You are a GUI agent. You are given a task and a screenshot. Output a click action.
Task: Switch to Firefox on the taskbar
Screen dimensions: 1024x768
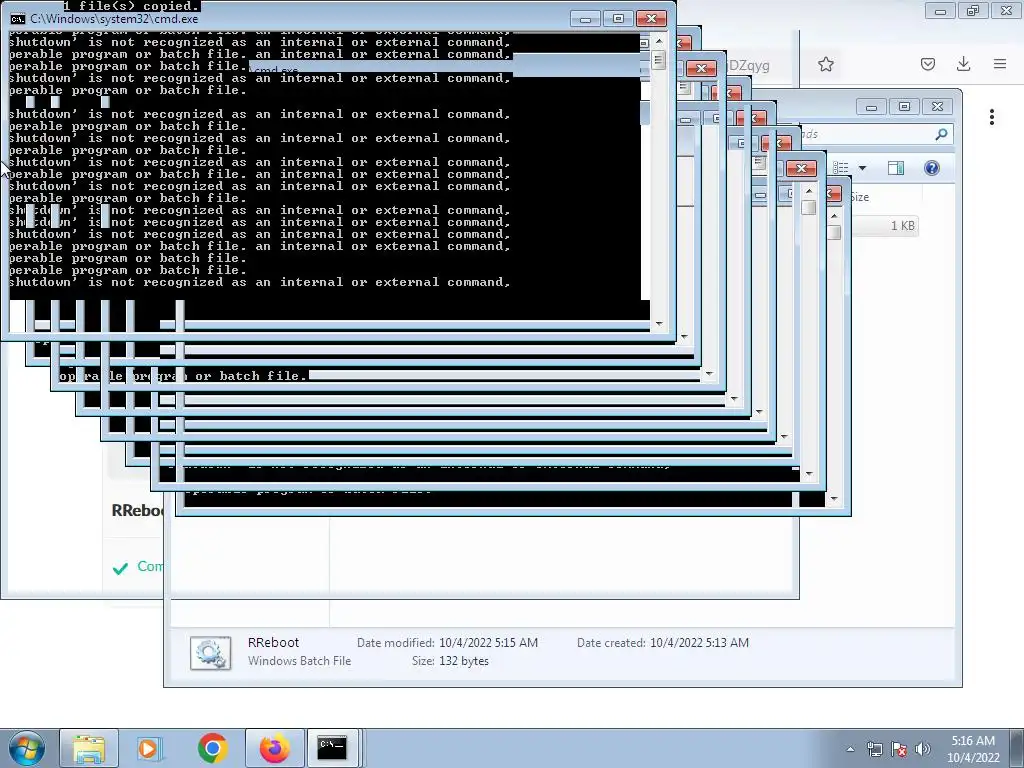[274, 748]
